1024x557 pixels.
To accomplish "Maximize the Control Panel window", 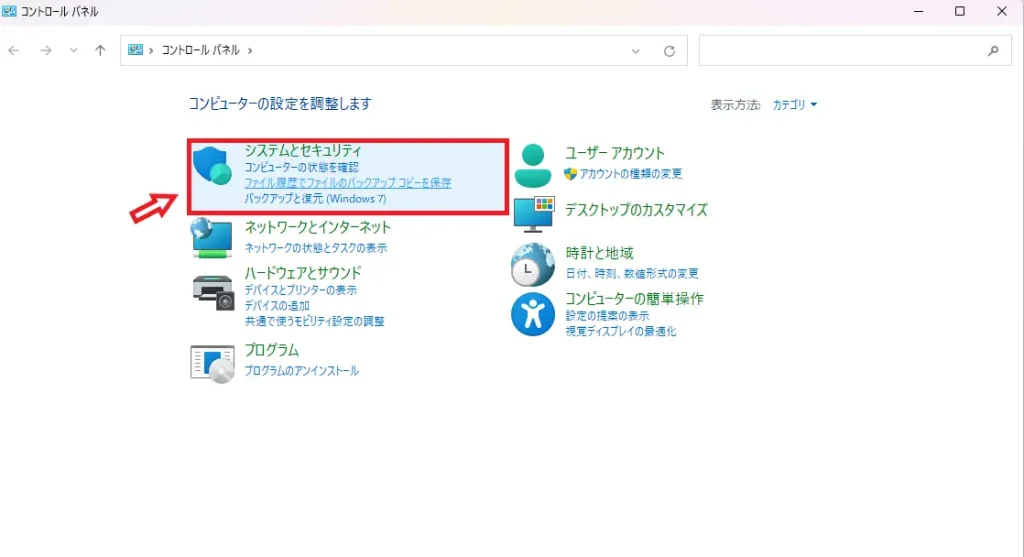I will (959, 12).
